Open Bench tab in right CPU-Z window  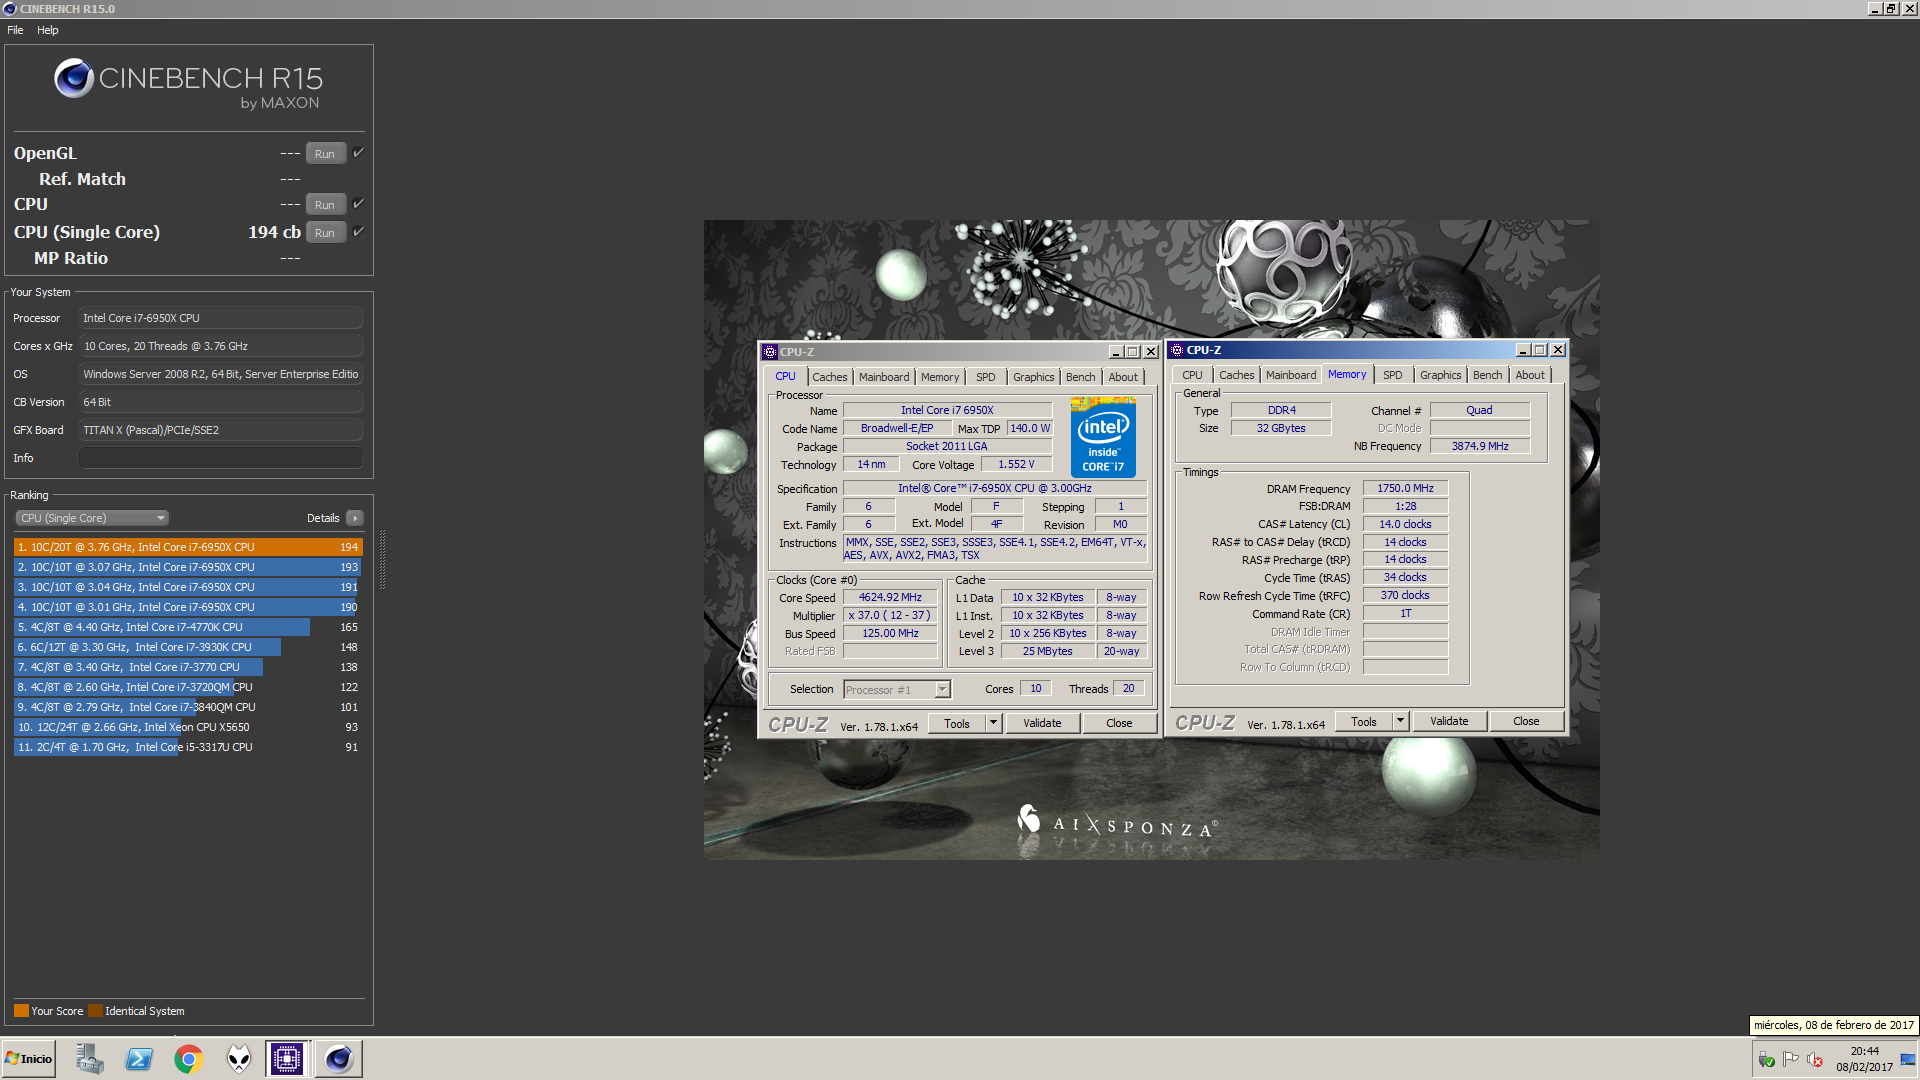(x=1487, y=375)
